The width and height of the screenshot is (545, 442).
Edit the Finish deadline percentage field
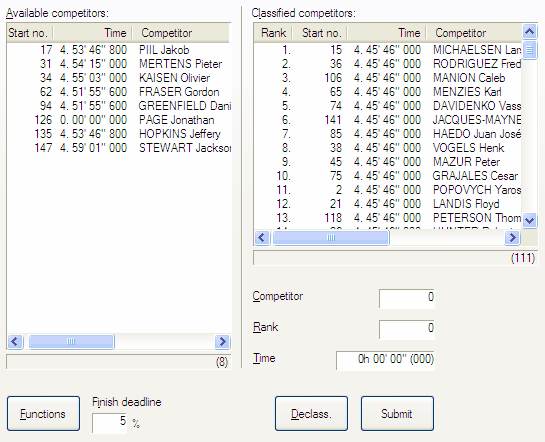click(x=109, y=423)
